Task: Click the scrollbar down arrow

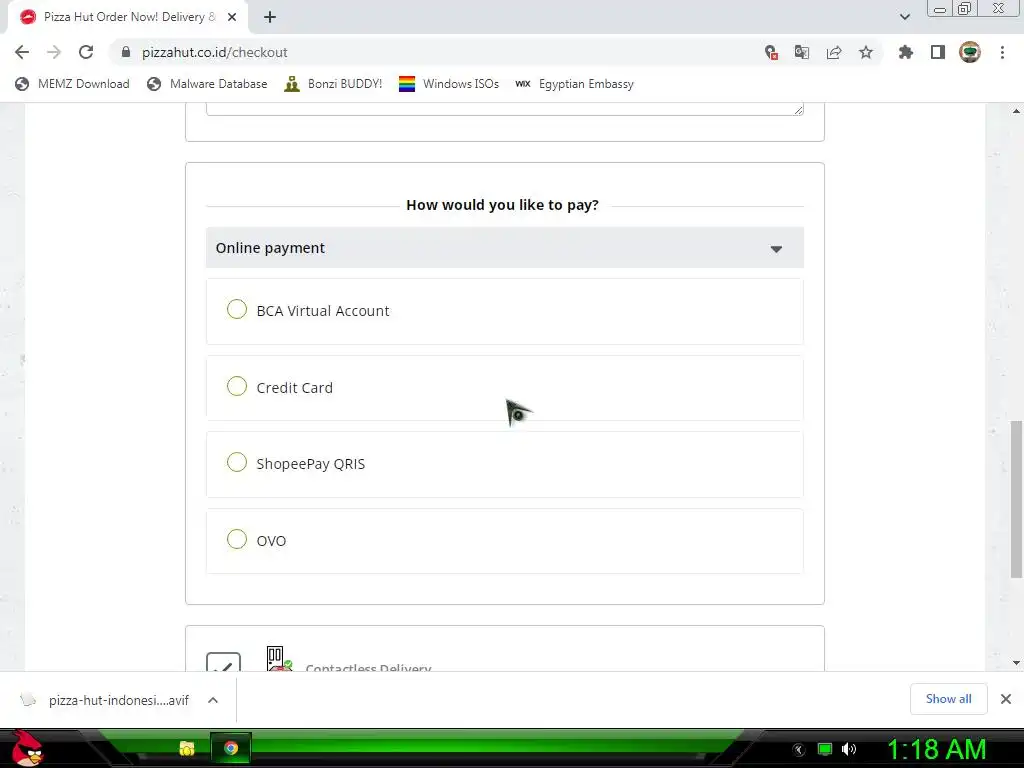Action: (1016, 663)
